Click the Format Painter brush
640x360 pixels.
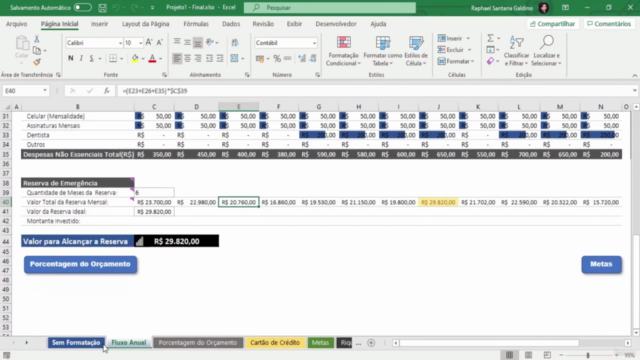37,62
